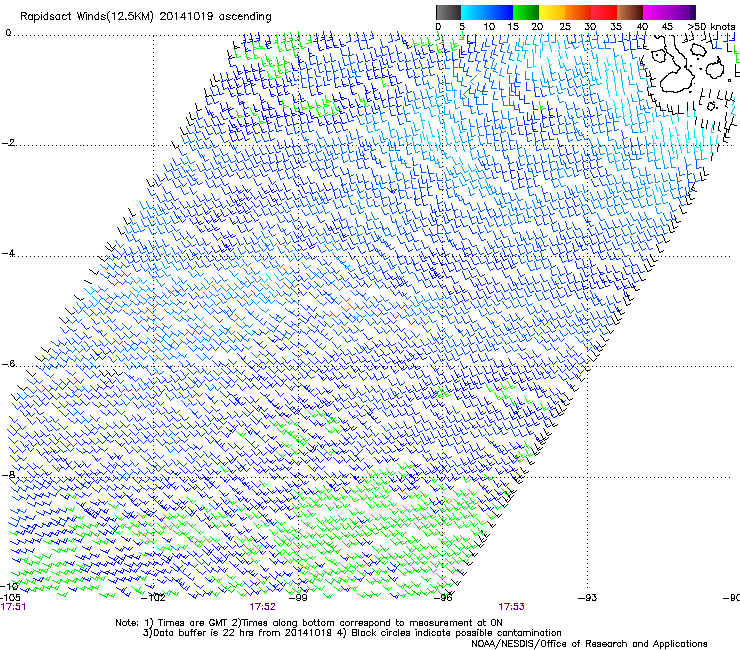Click the longitude label '-96'

(x=443, y=598)
